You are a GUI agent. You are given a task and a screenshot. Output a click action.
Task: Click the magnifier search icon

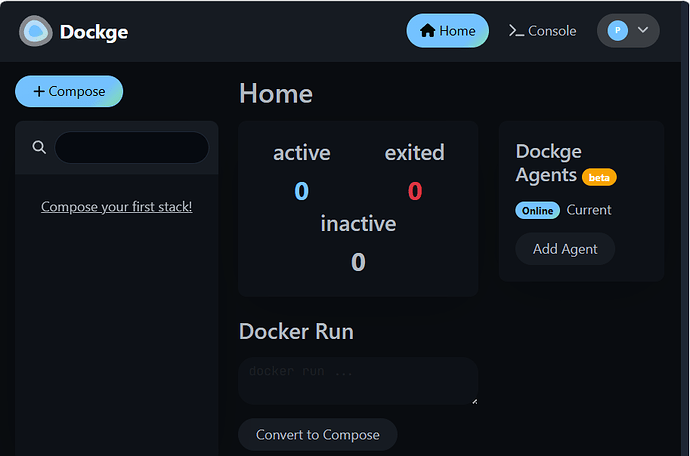coord(40,147)
